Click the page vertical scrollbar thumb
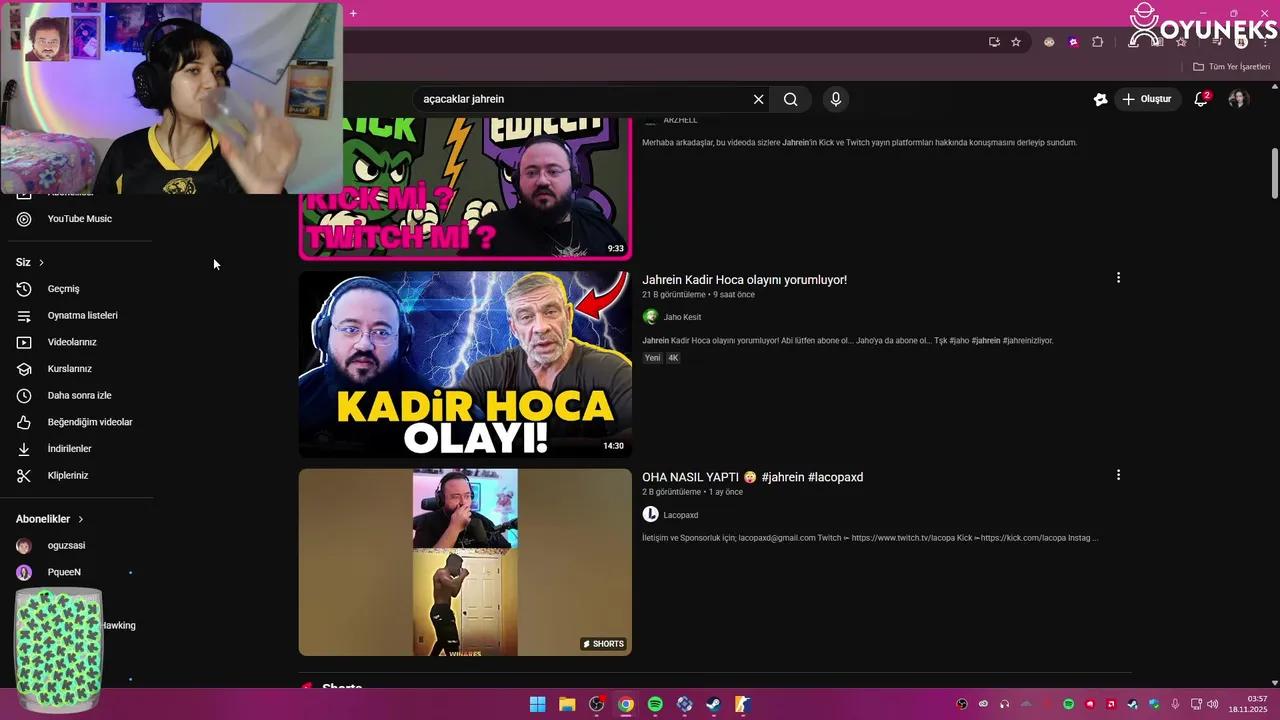Screen dimensions: 1280x720 (1274, 173)
